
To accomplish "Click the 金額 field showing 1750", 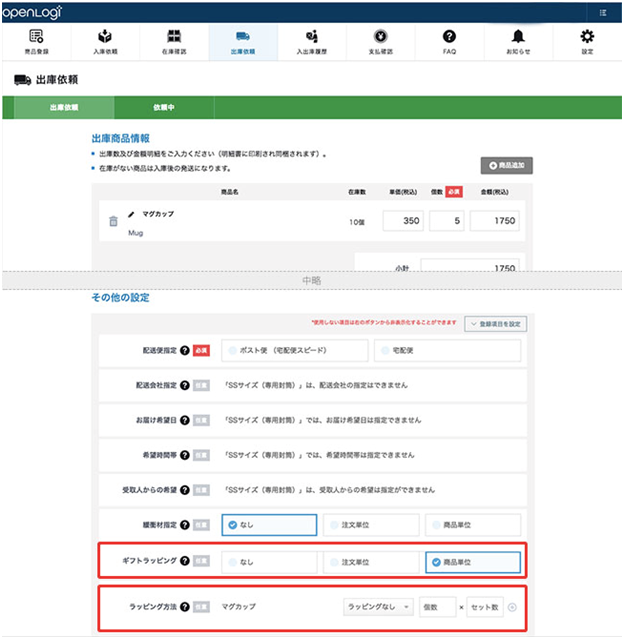I will pos(495,221).
